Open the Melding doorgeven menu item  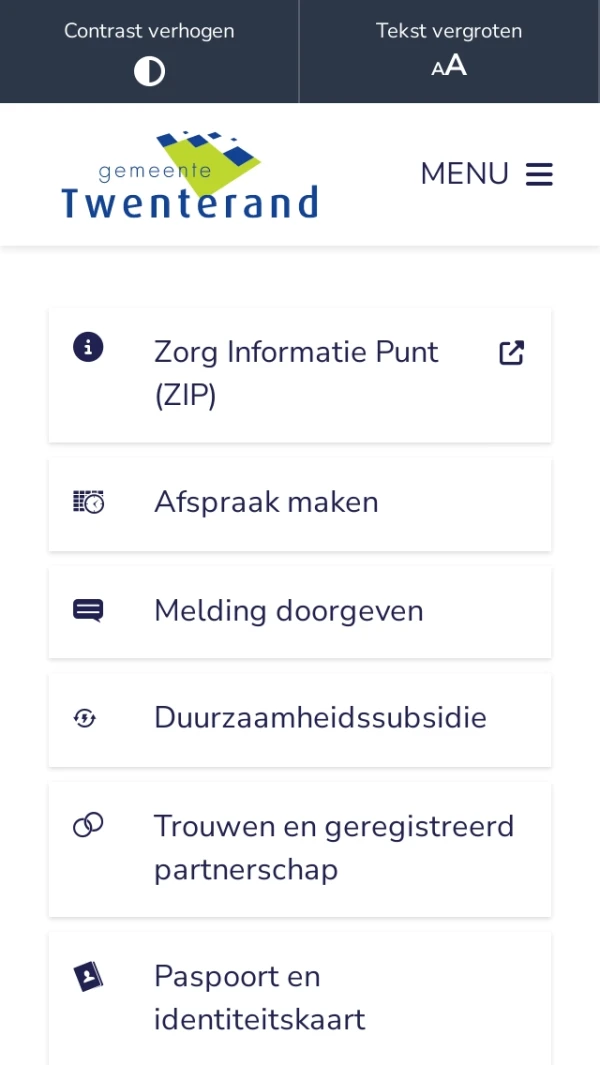288,611
